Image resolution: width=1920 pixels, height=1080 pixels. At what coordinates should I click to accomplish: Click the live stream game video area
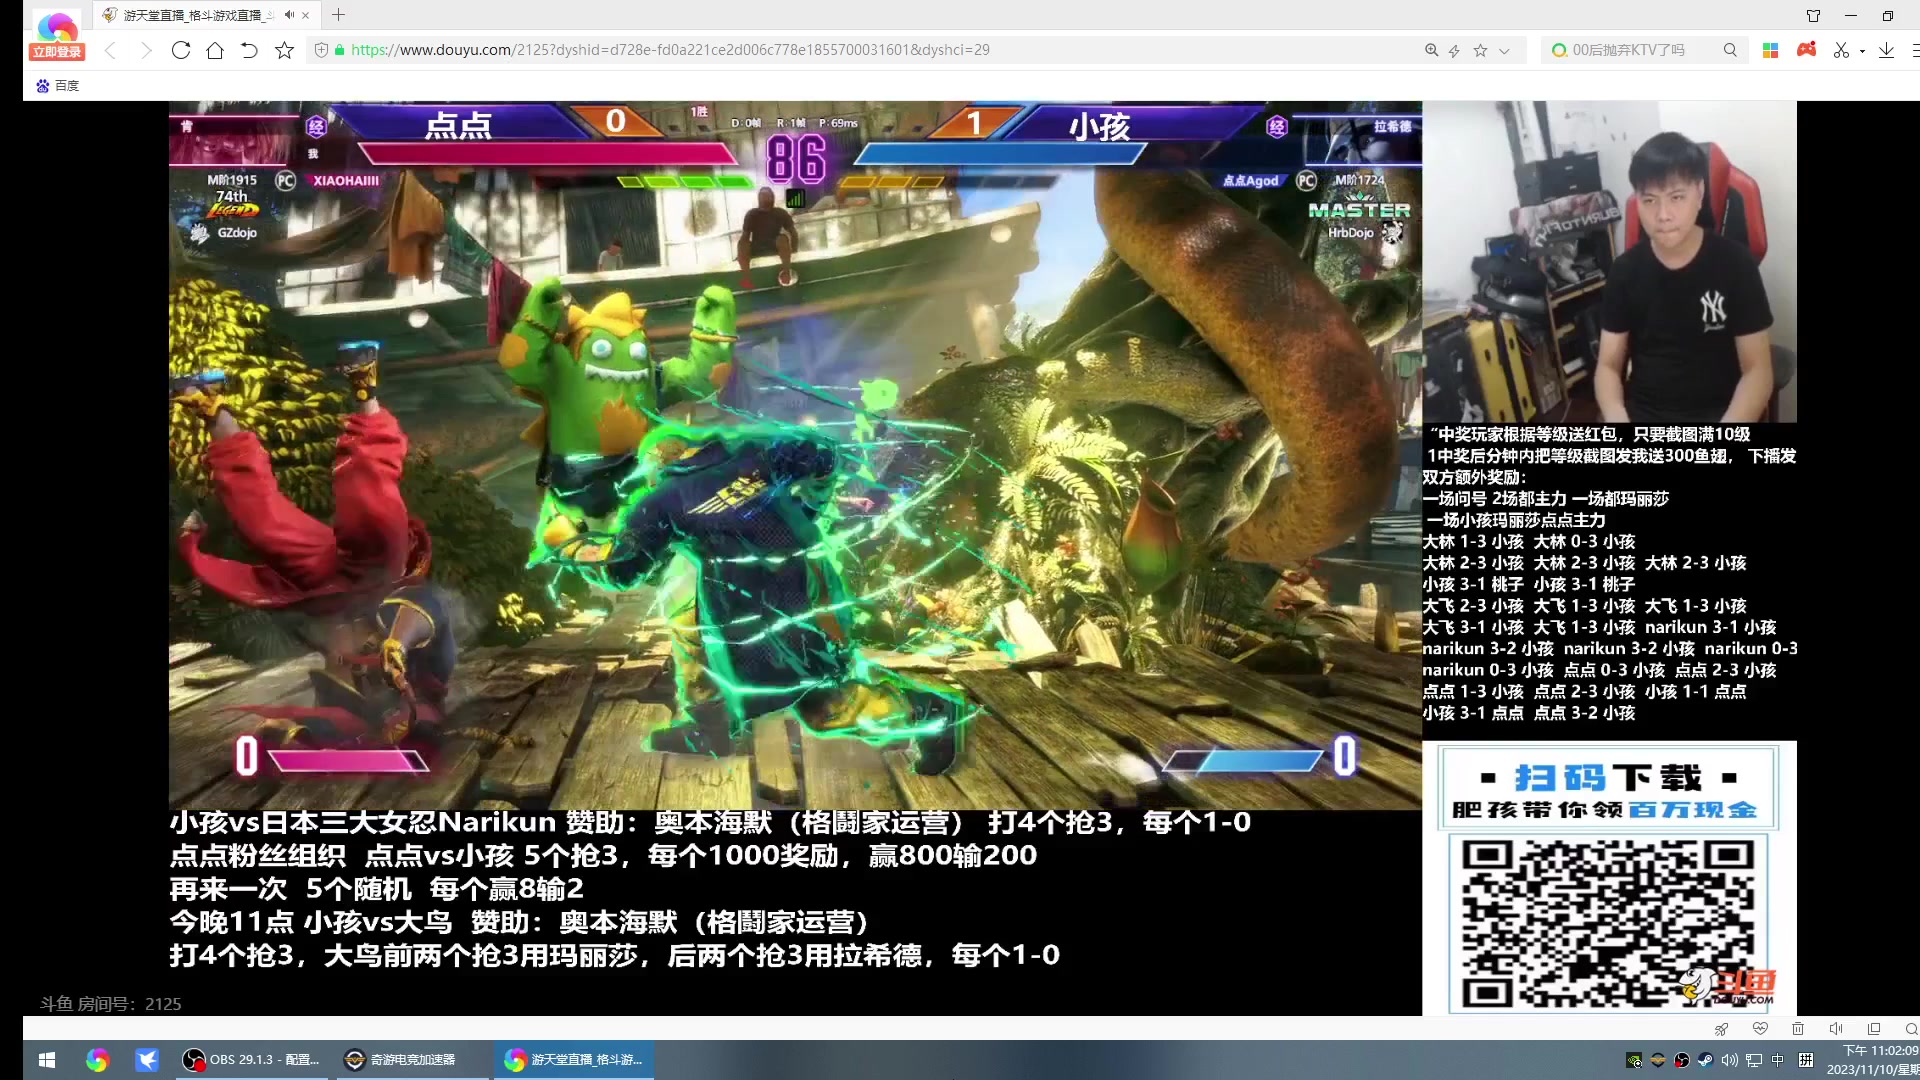coord(795,455)
